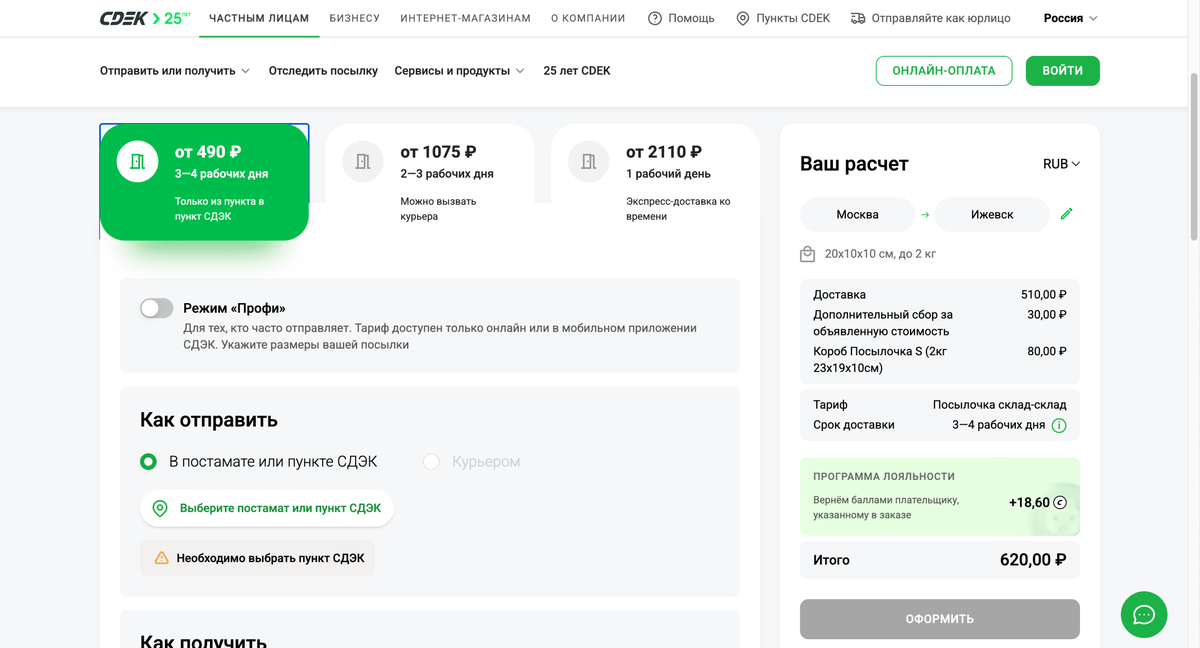This screenshot has height=648, width=1200.
Task: Select В постамате или пункте СДЭК radio
Action: [x=149, y=462]
